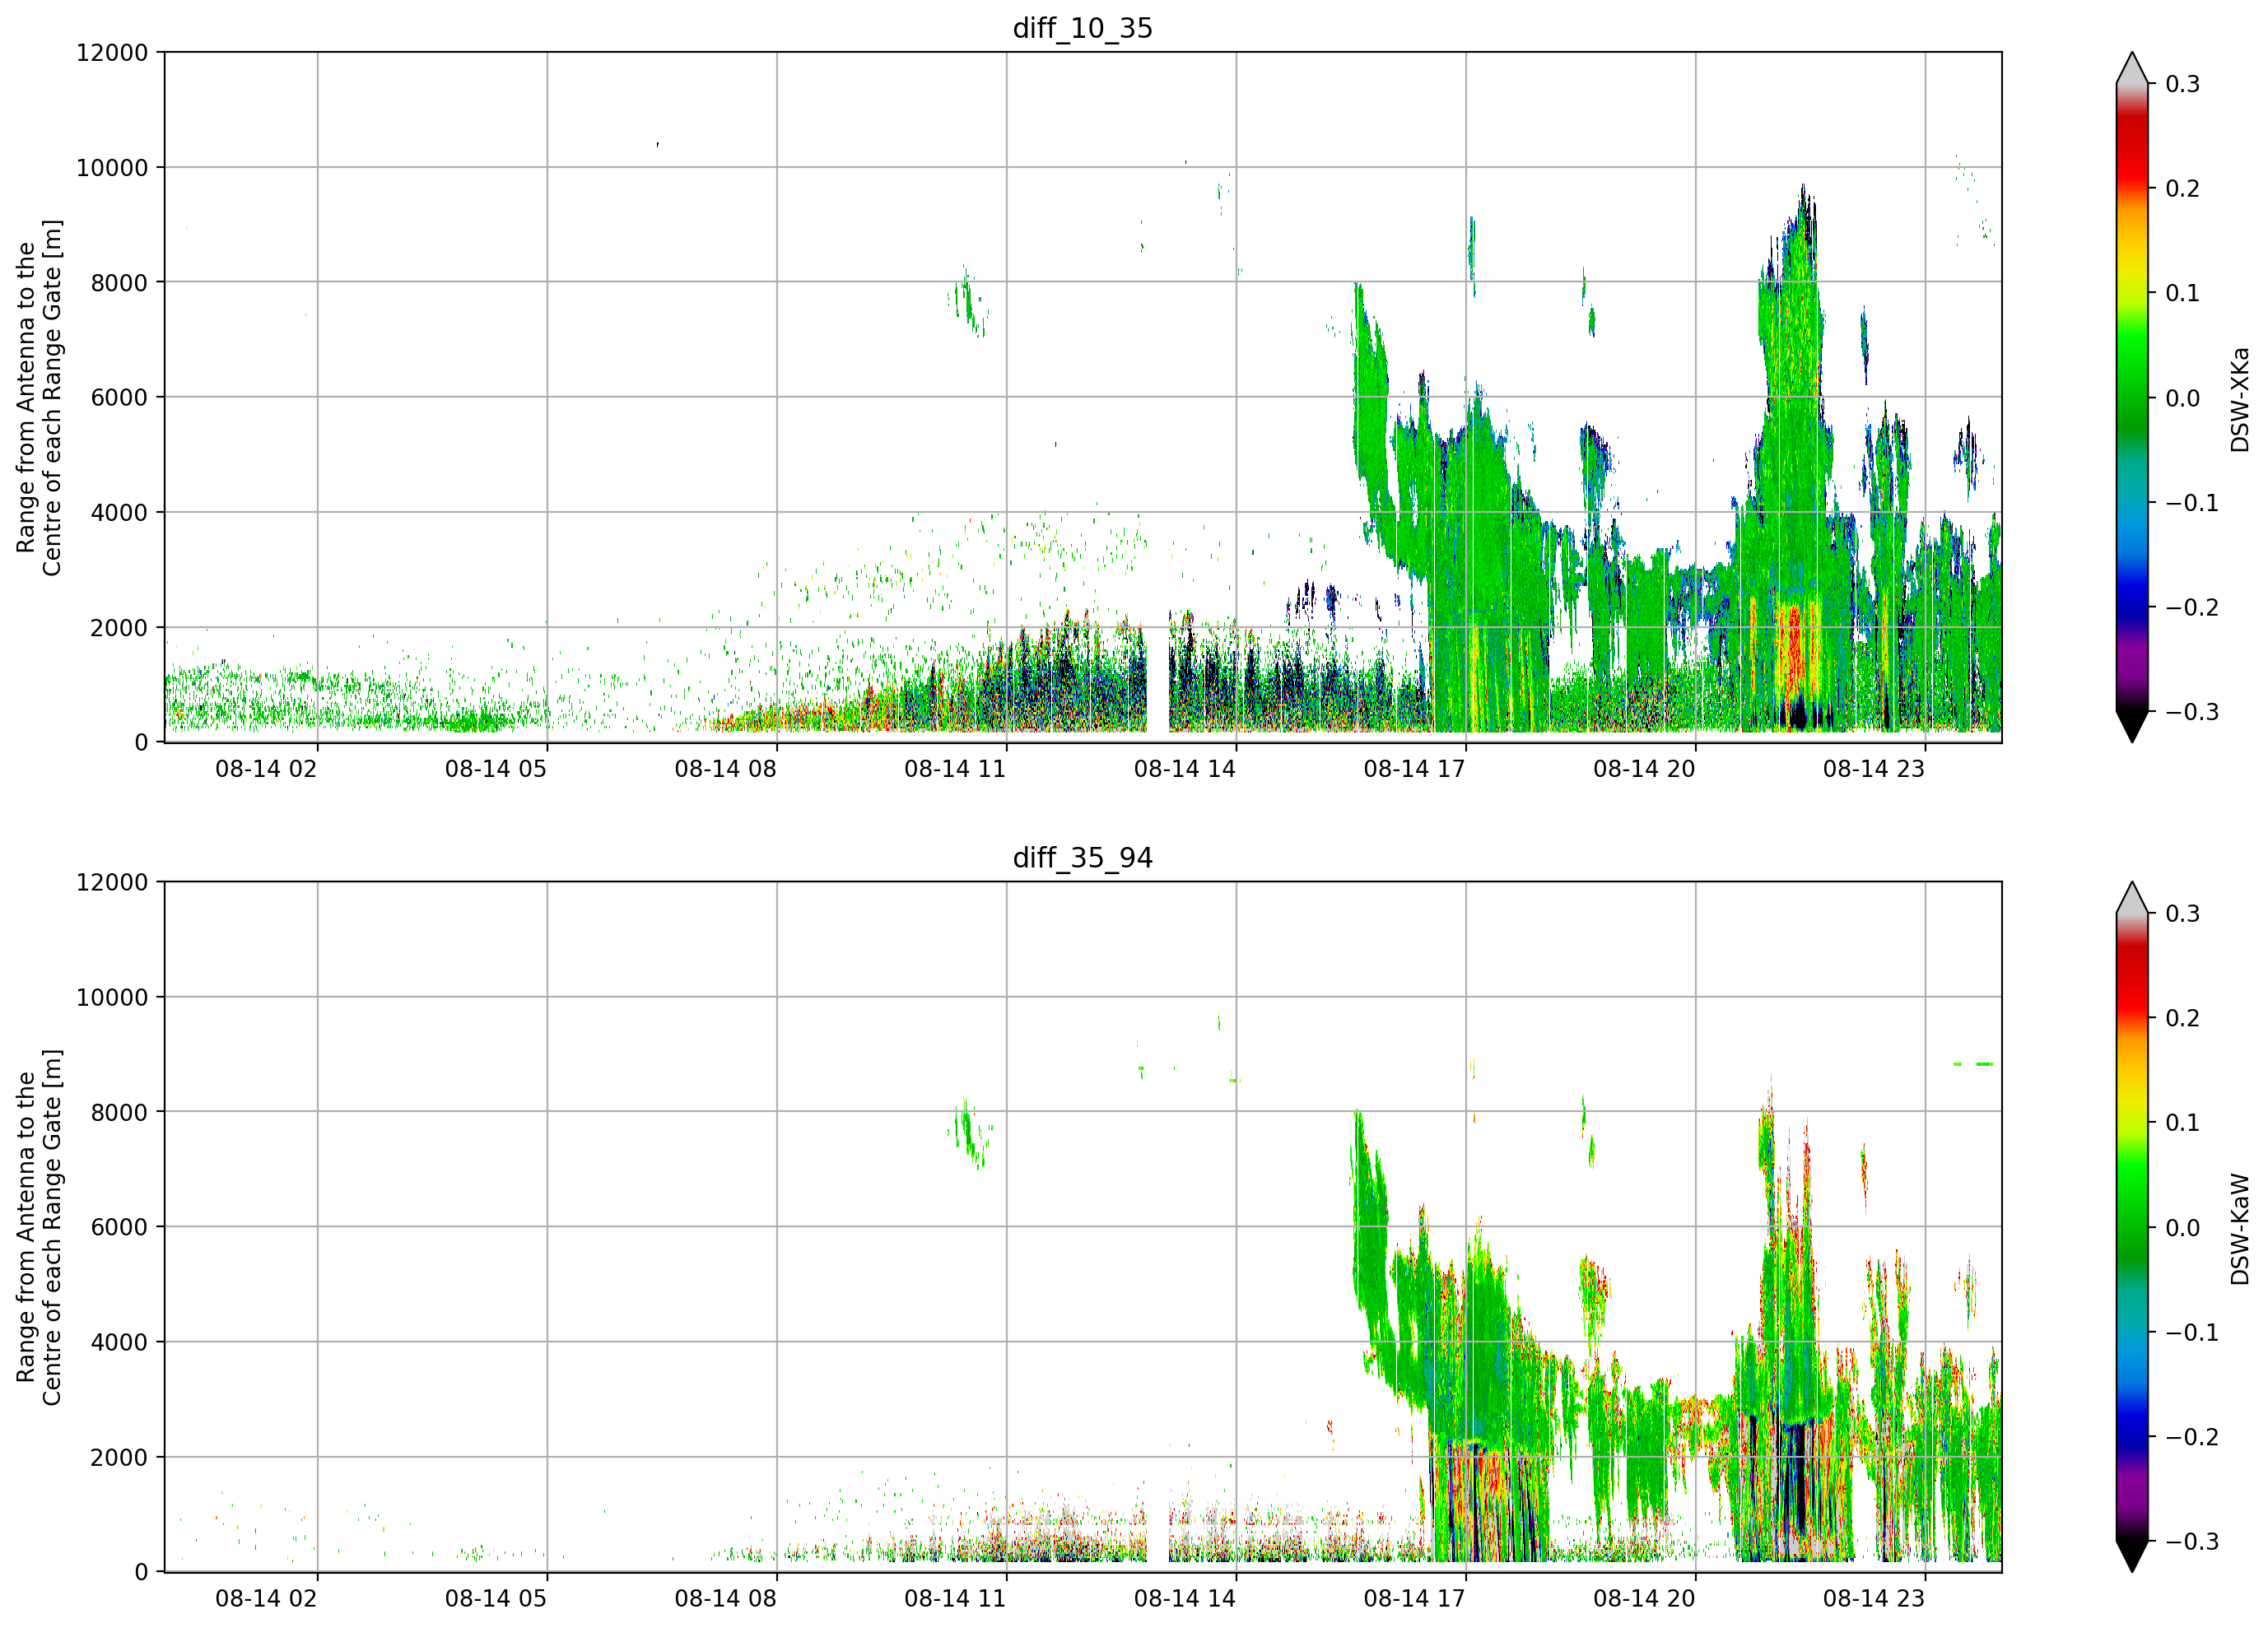2268x1628 pixels.
Task: Click the black lower extension arrow of DSW-KaW colorbar
Action: tap(2132, 1556)
